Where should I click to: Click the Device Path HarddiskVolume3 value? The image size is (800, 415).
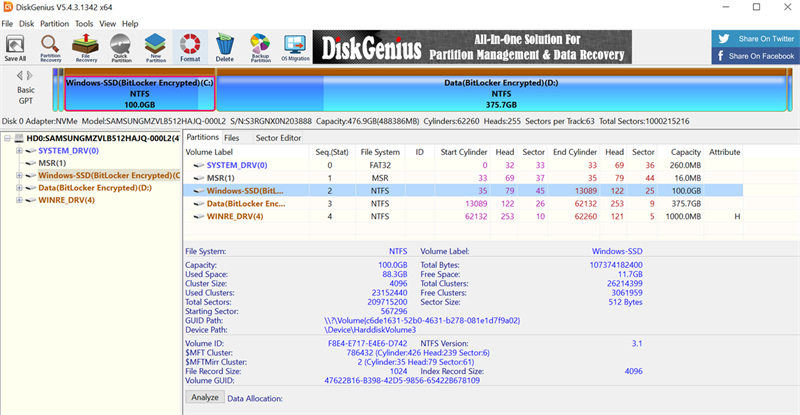(x=370, y=330)
